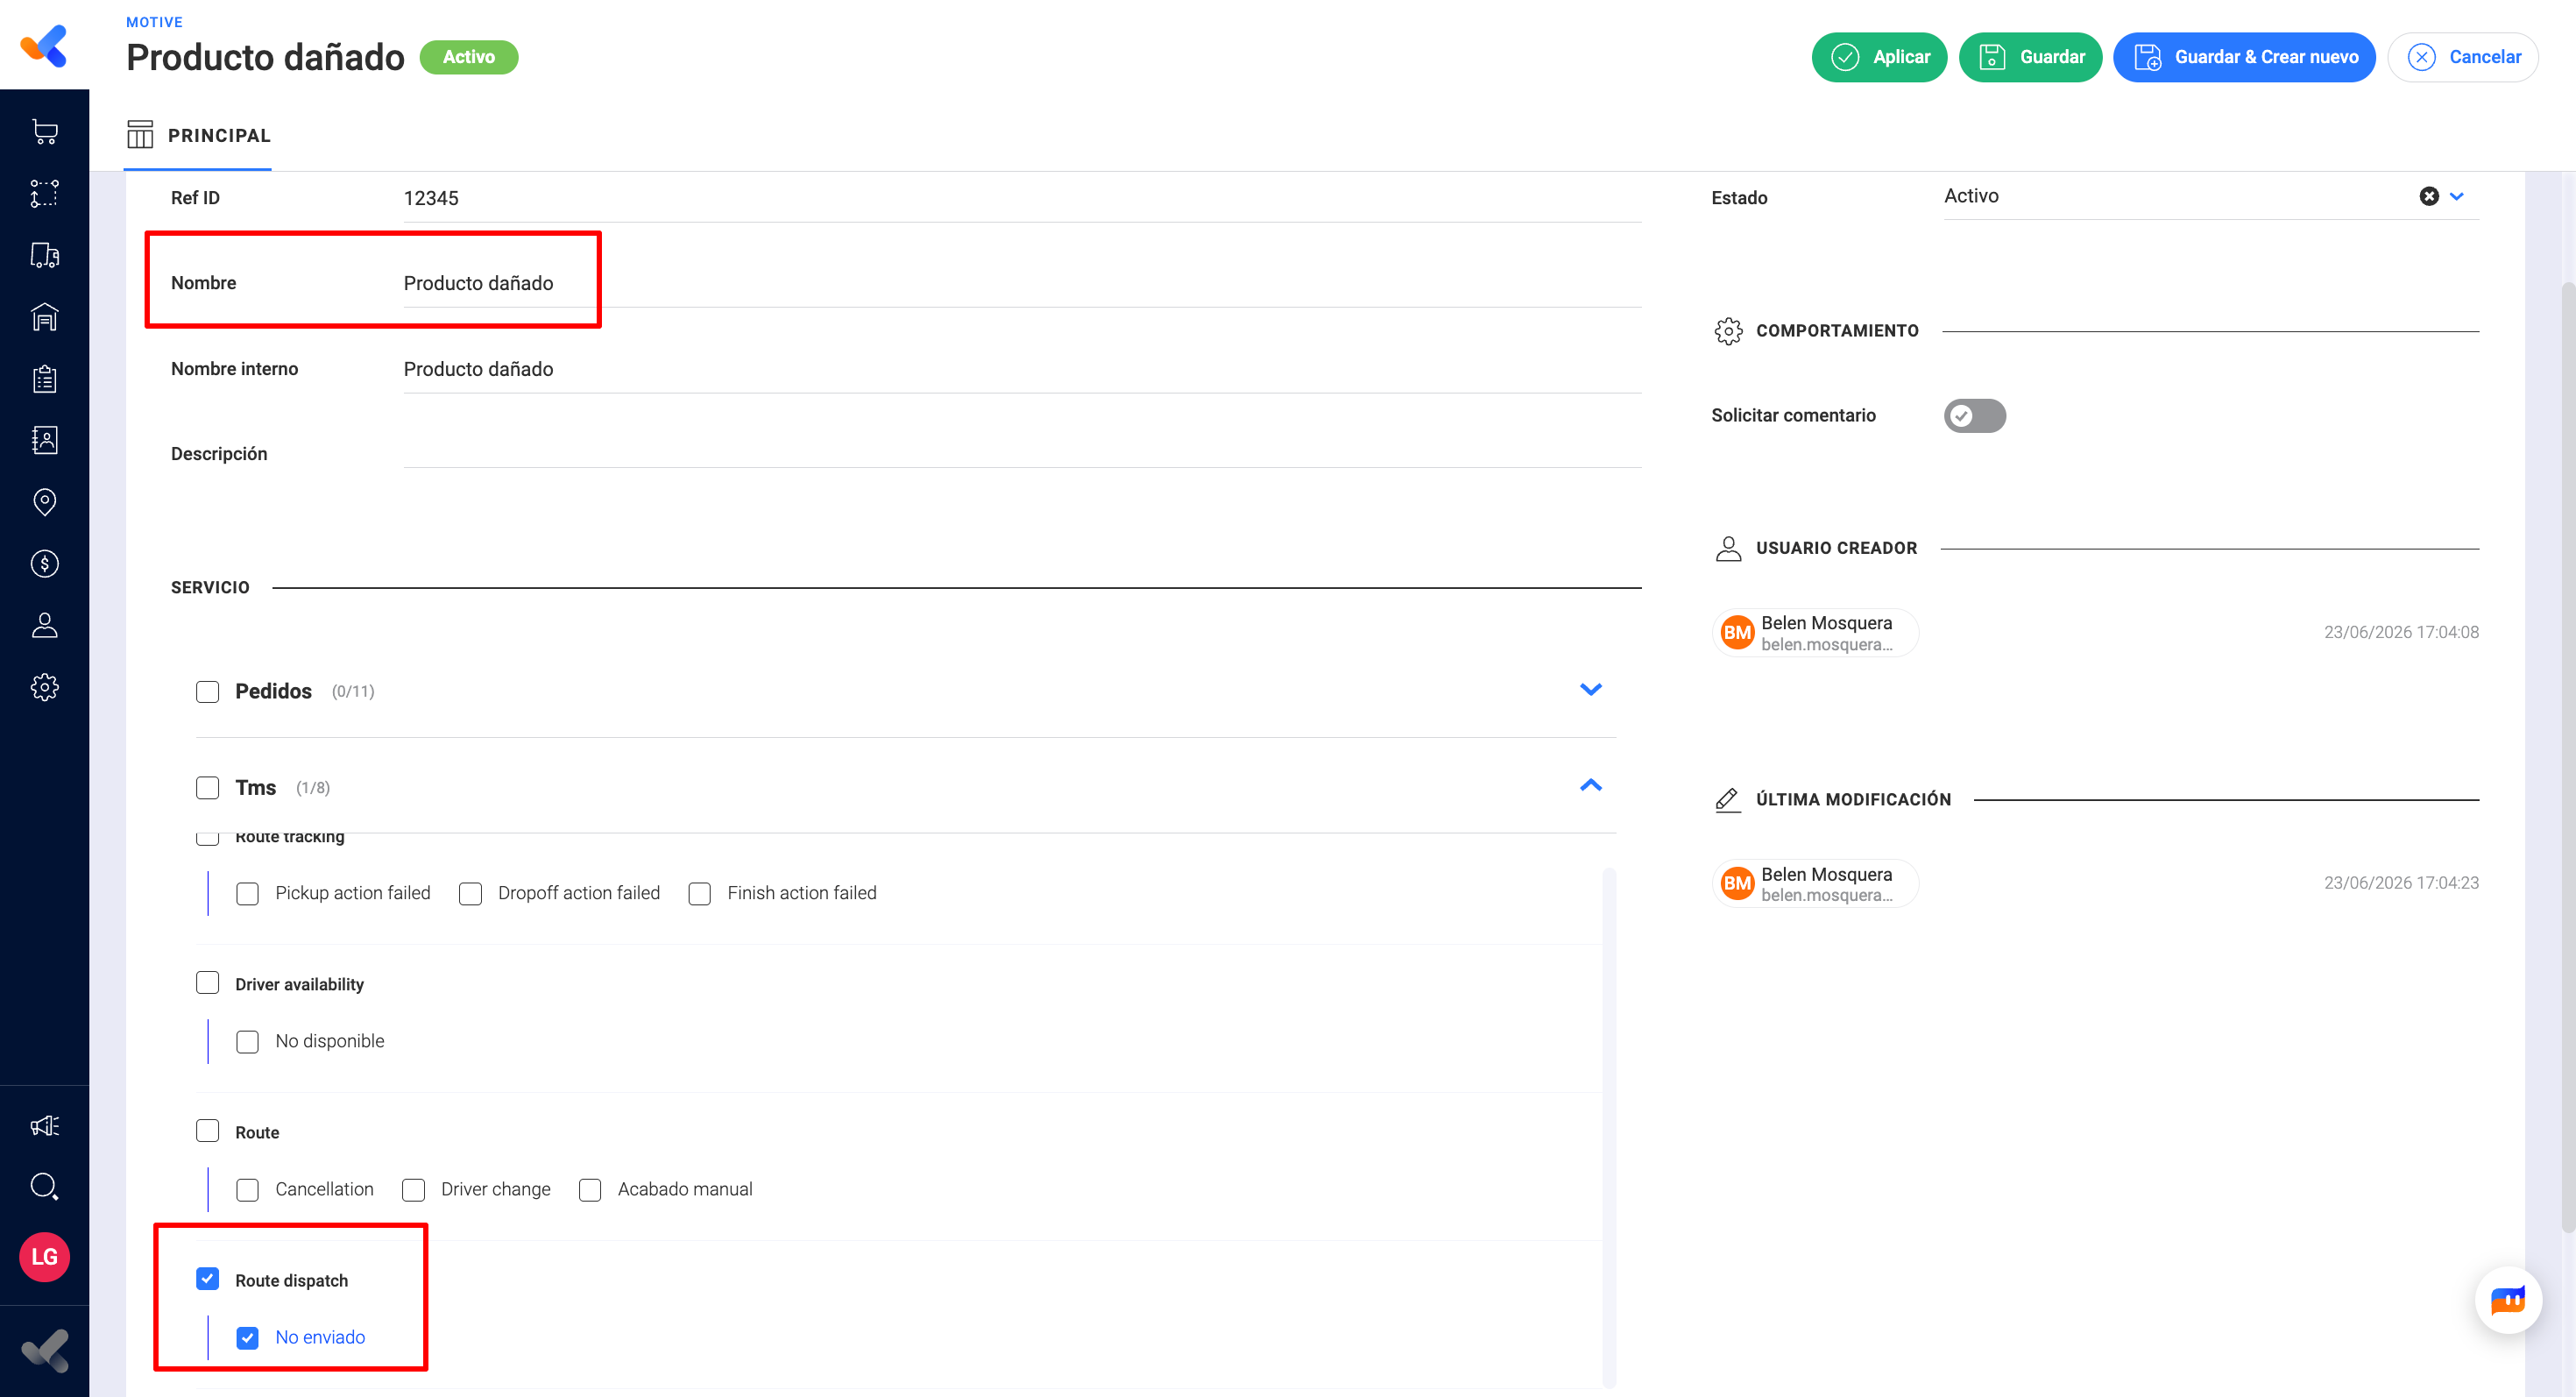This screenshot has width=2576, height=1397.
Task: Open the clipboard tasks sidebar icon
Action: click(44, 379)
